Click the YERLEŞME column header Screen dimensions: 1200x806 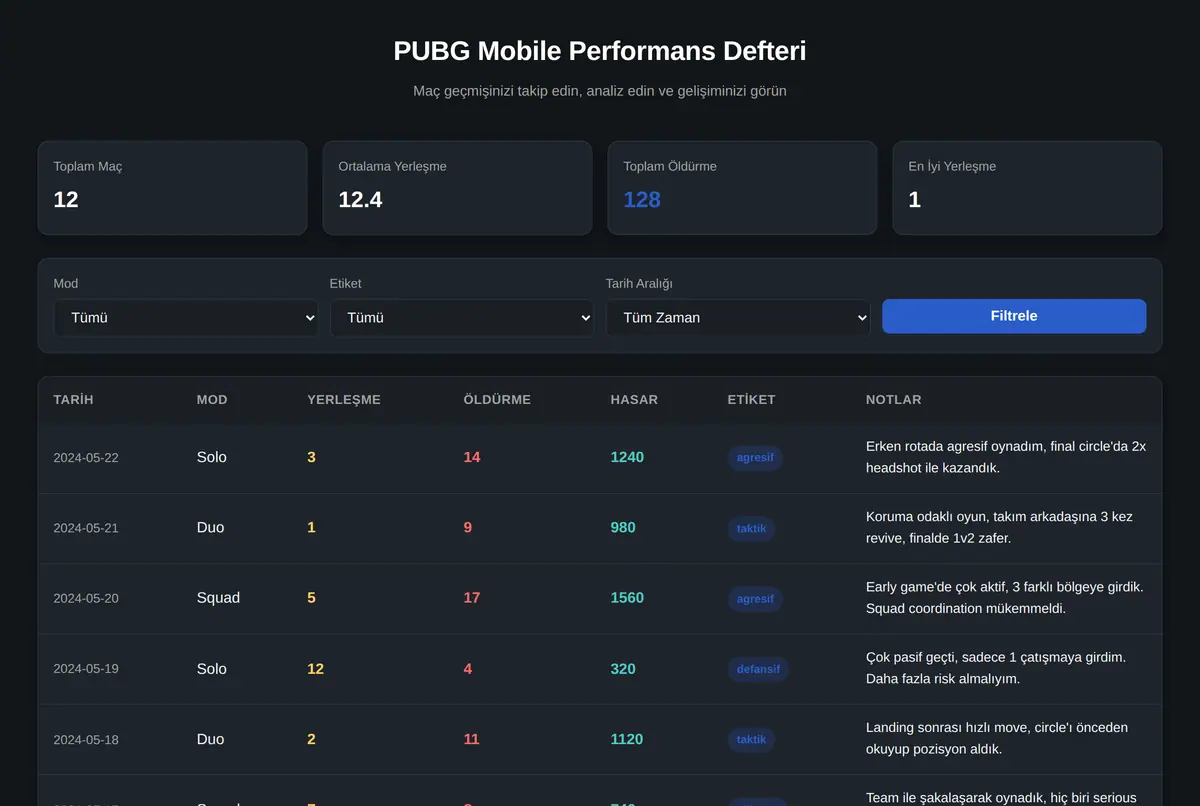pyautogui.click(x=344, y=399)
